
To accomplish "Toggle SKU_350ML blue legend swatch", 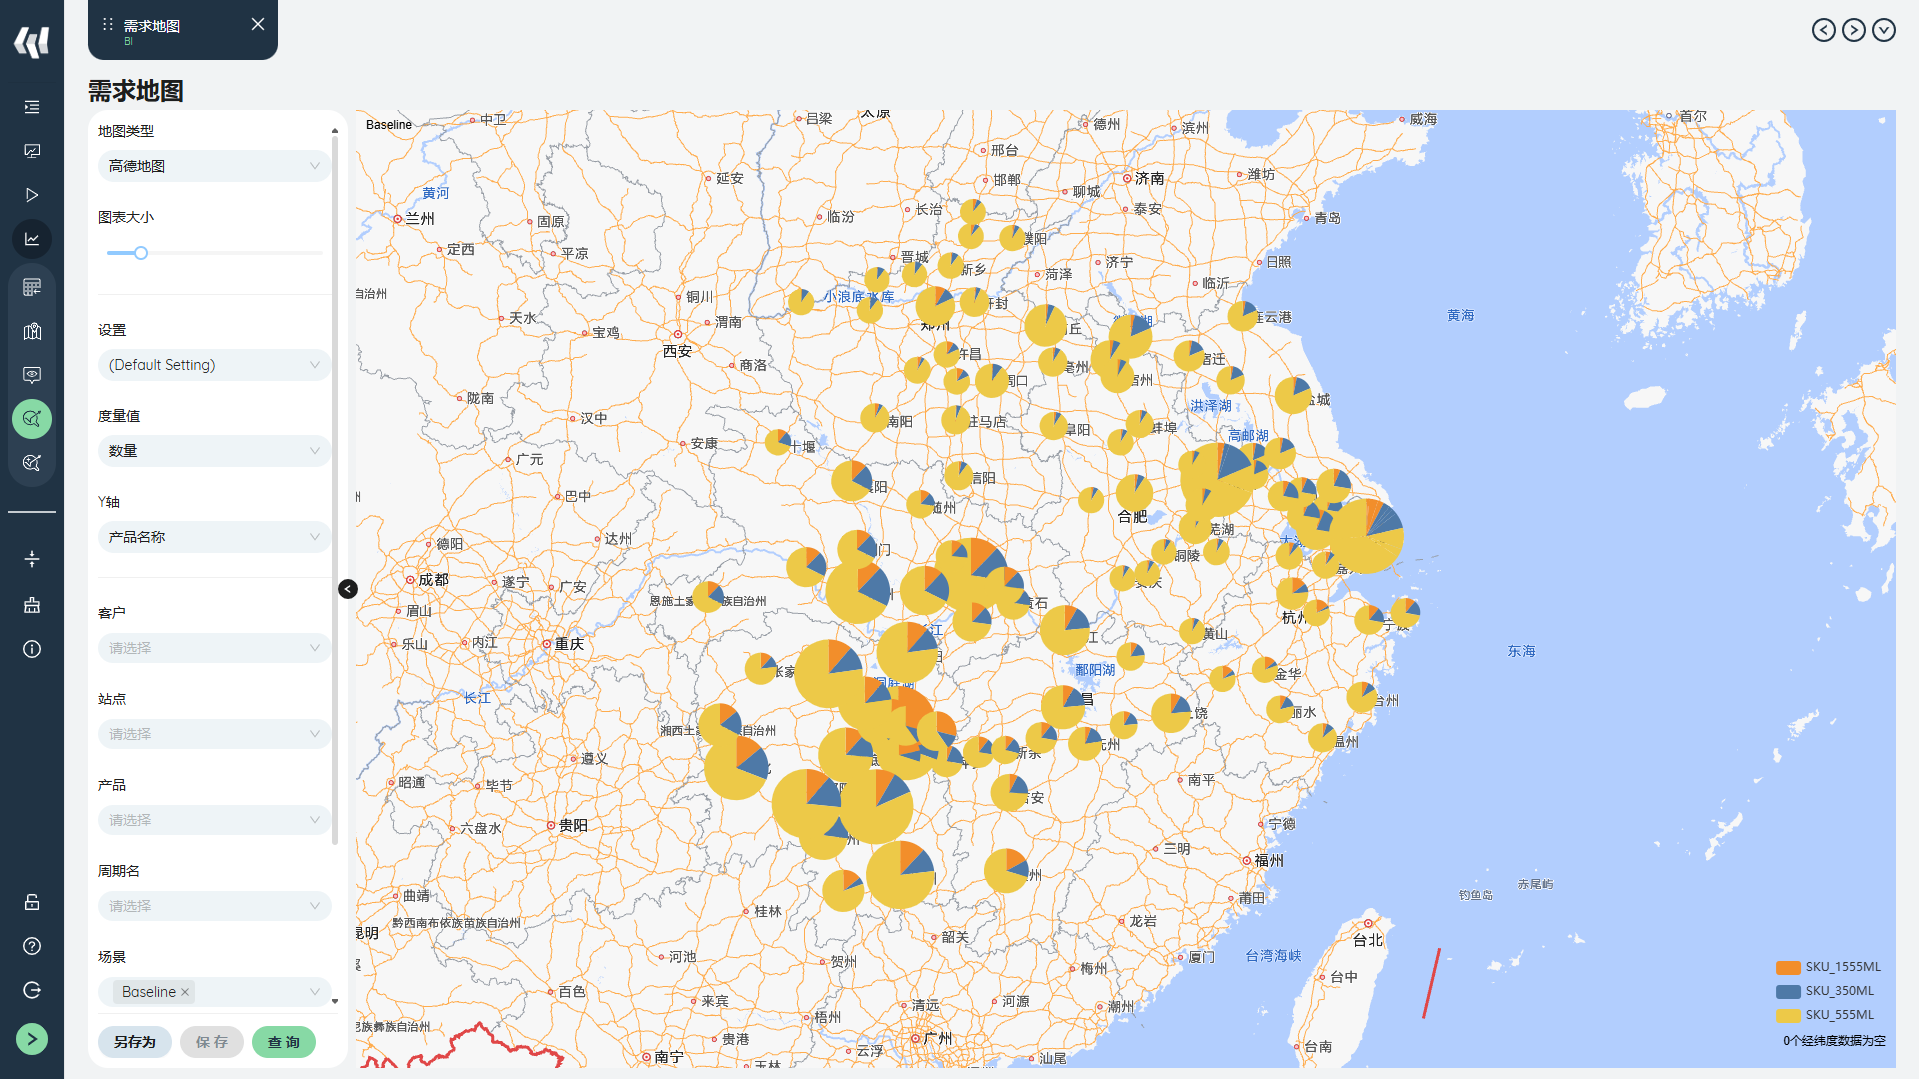I will 1788,991.
